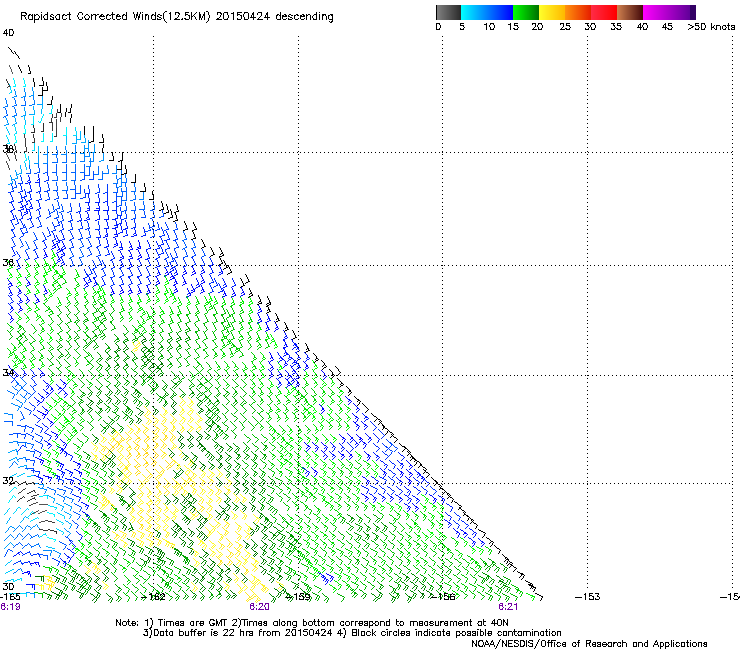The image size is (740, 650).
Task: Click the blue 10-15 knots legend segment
Action: tap(500, 12)
